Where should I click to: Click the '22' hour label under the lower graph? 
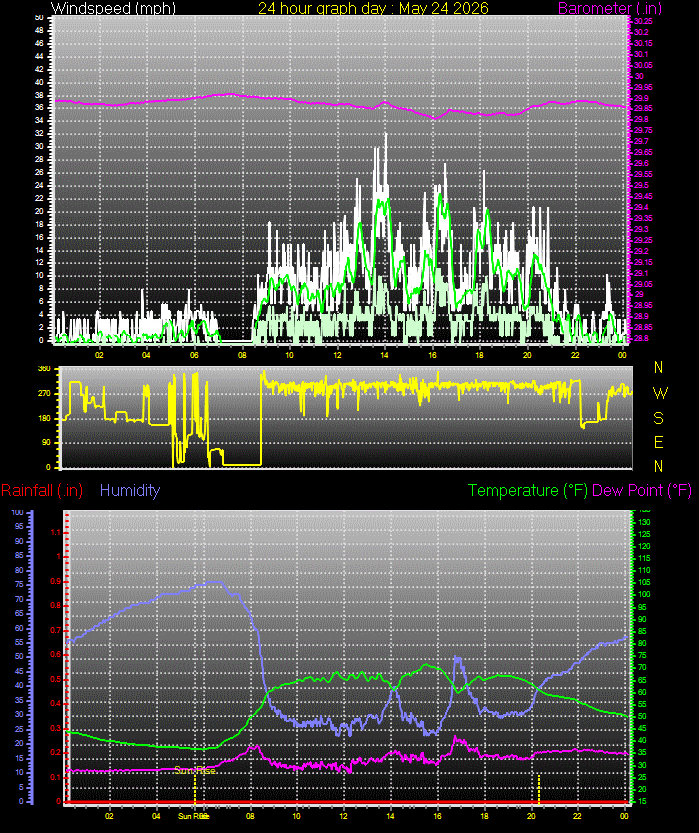click(x=577, y=816)
